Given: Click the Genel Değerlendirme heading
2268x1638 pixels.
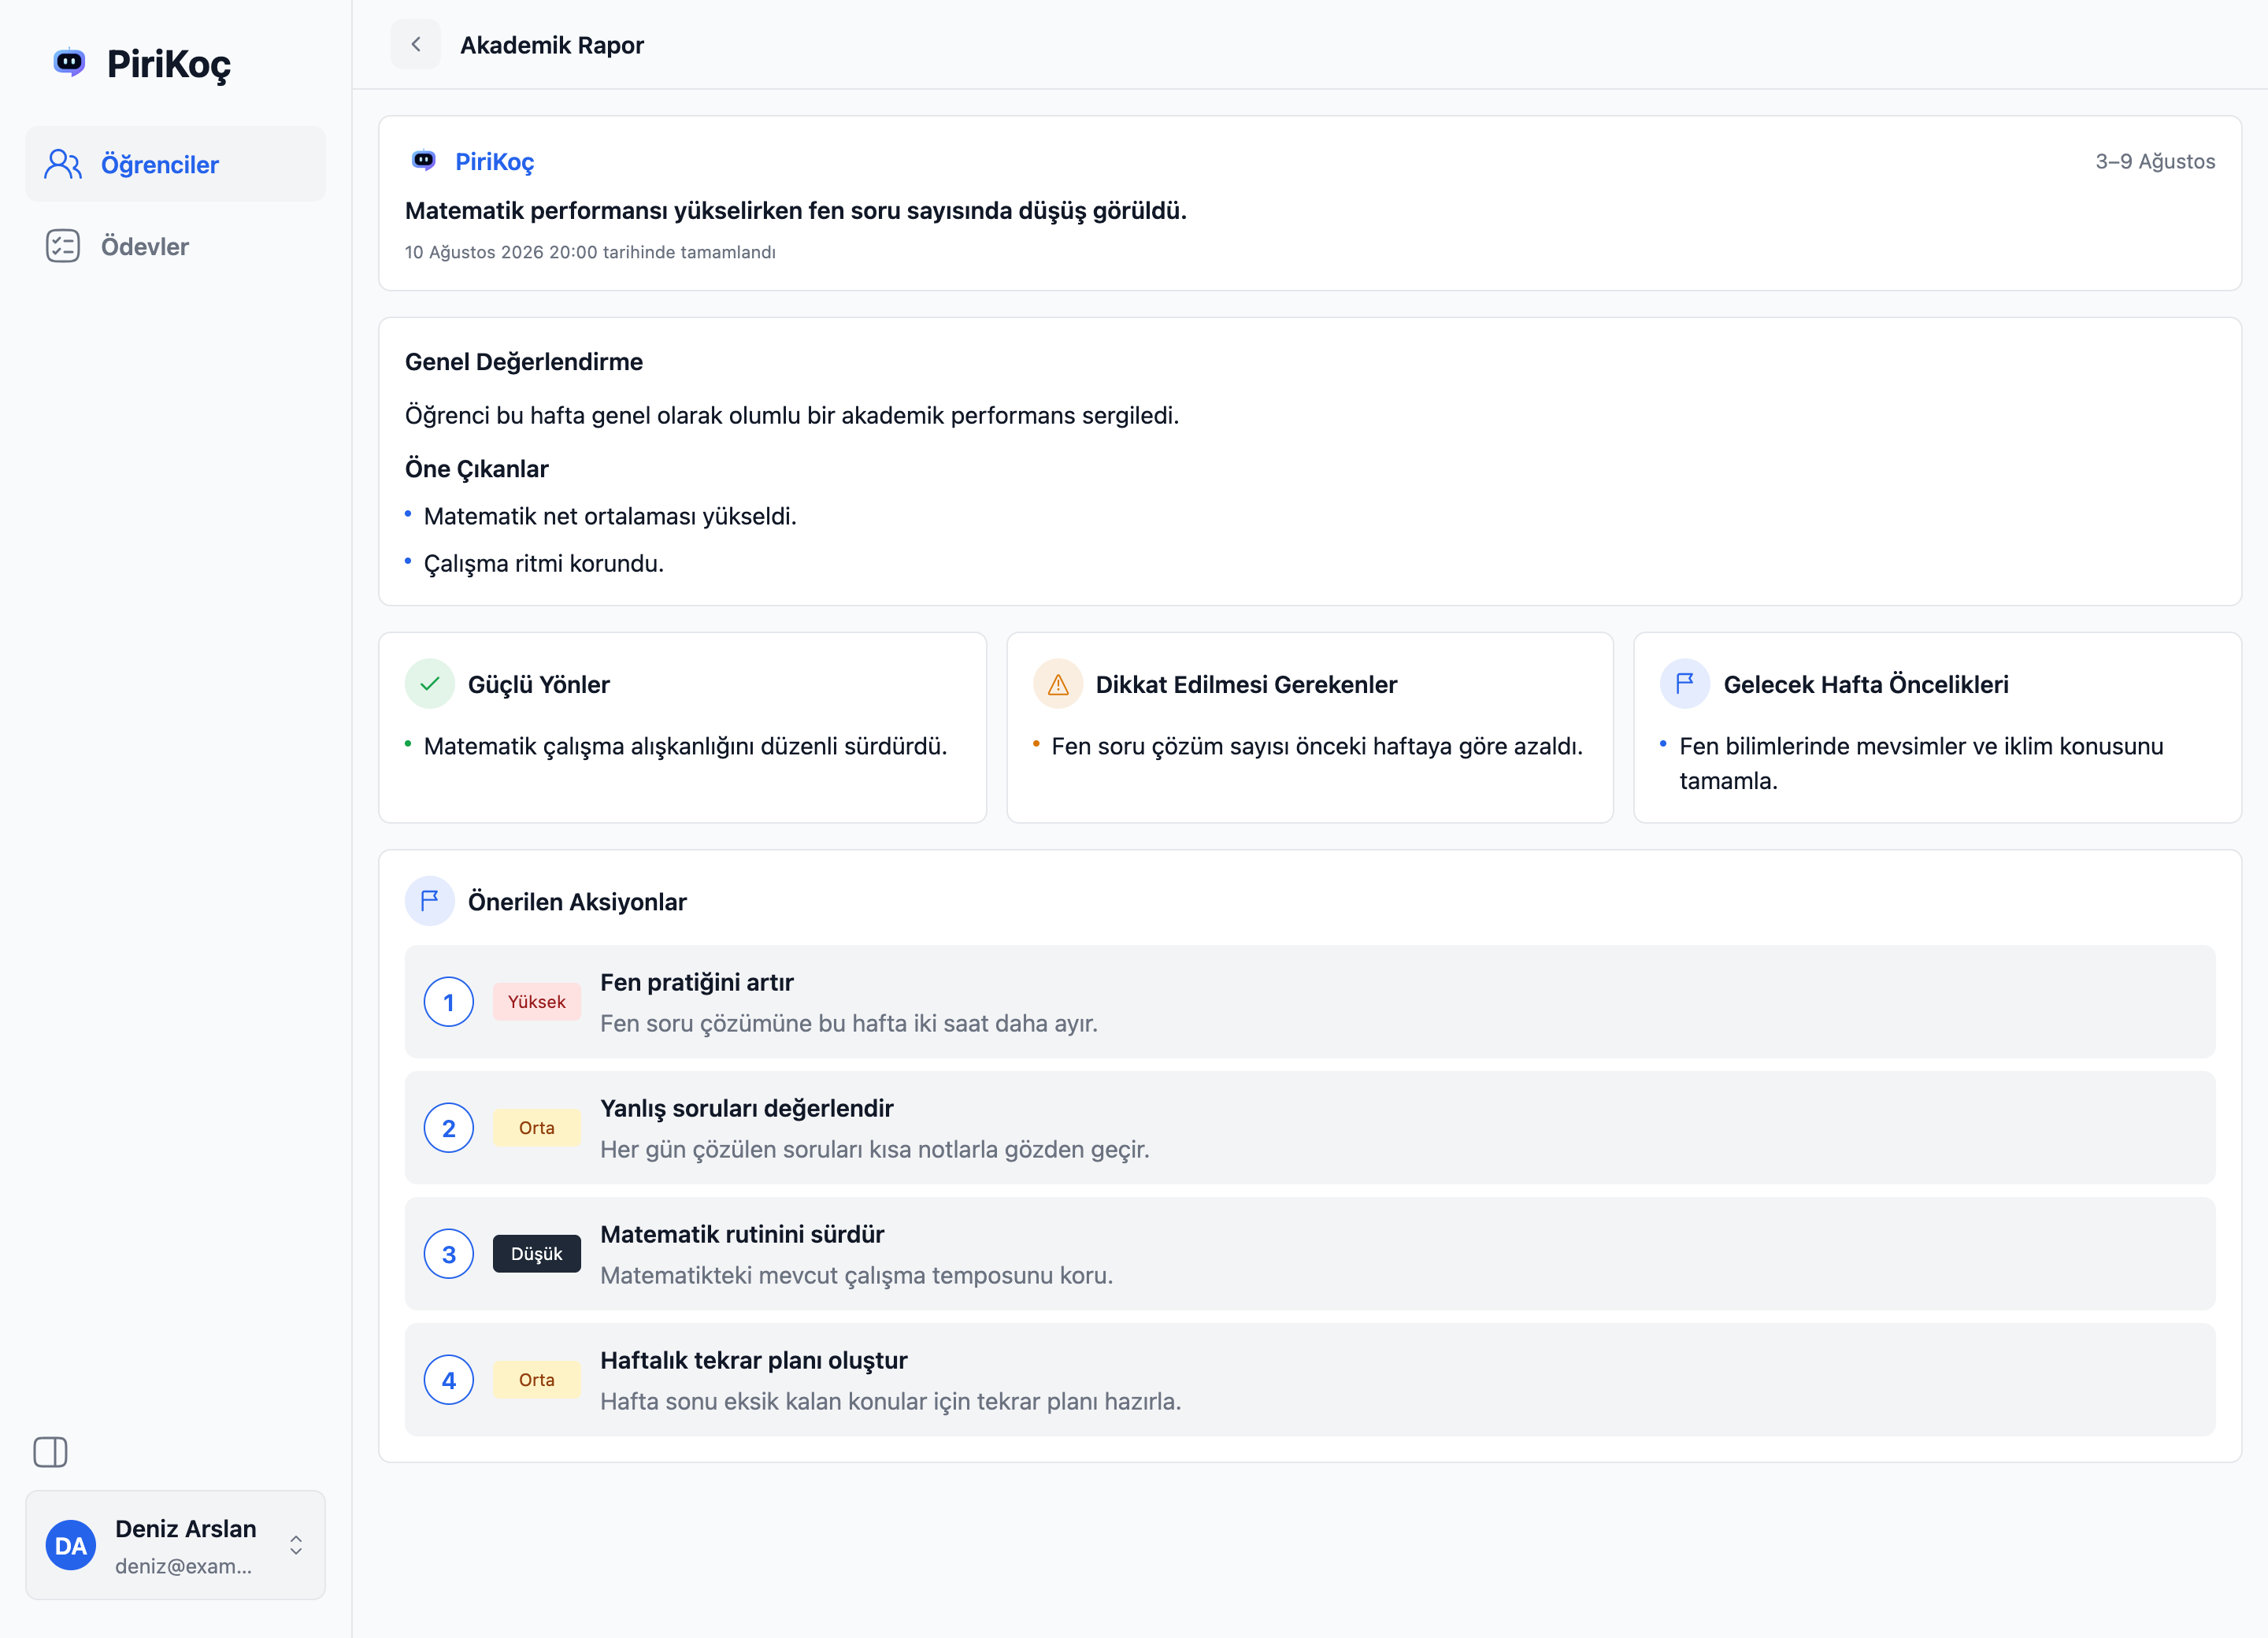Looking at the screenshot, I should pos(524,362).
